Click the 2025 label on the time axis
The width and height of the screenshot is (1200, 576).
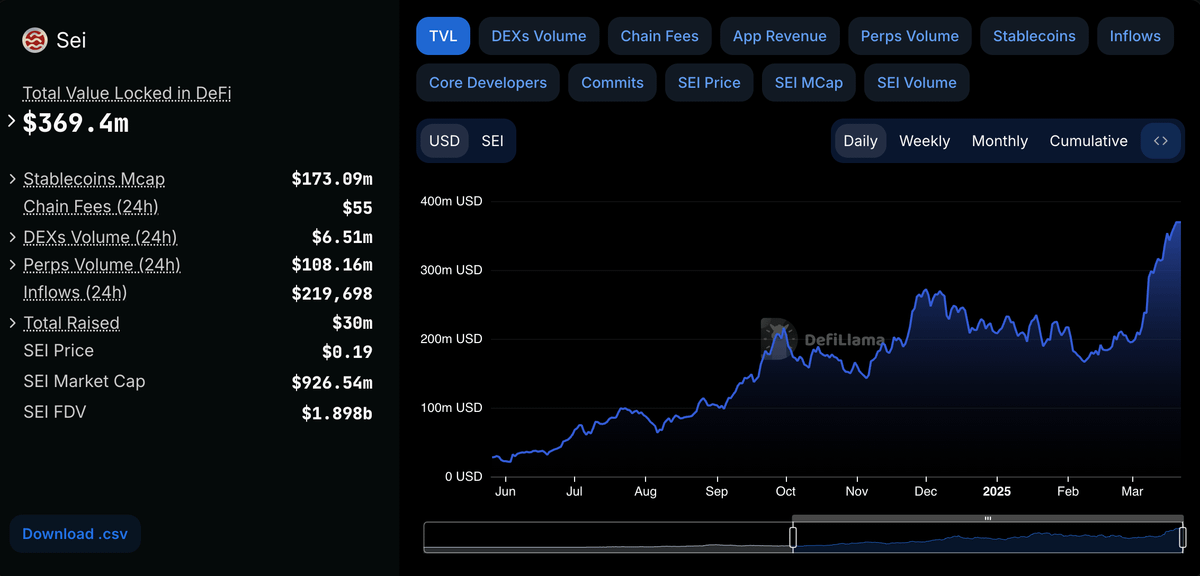click(x=997, y=492)
